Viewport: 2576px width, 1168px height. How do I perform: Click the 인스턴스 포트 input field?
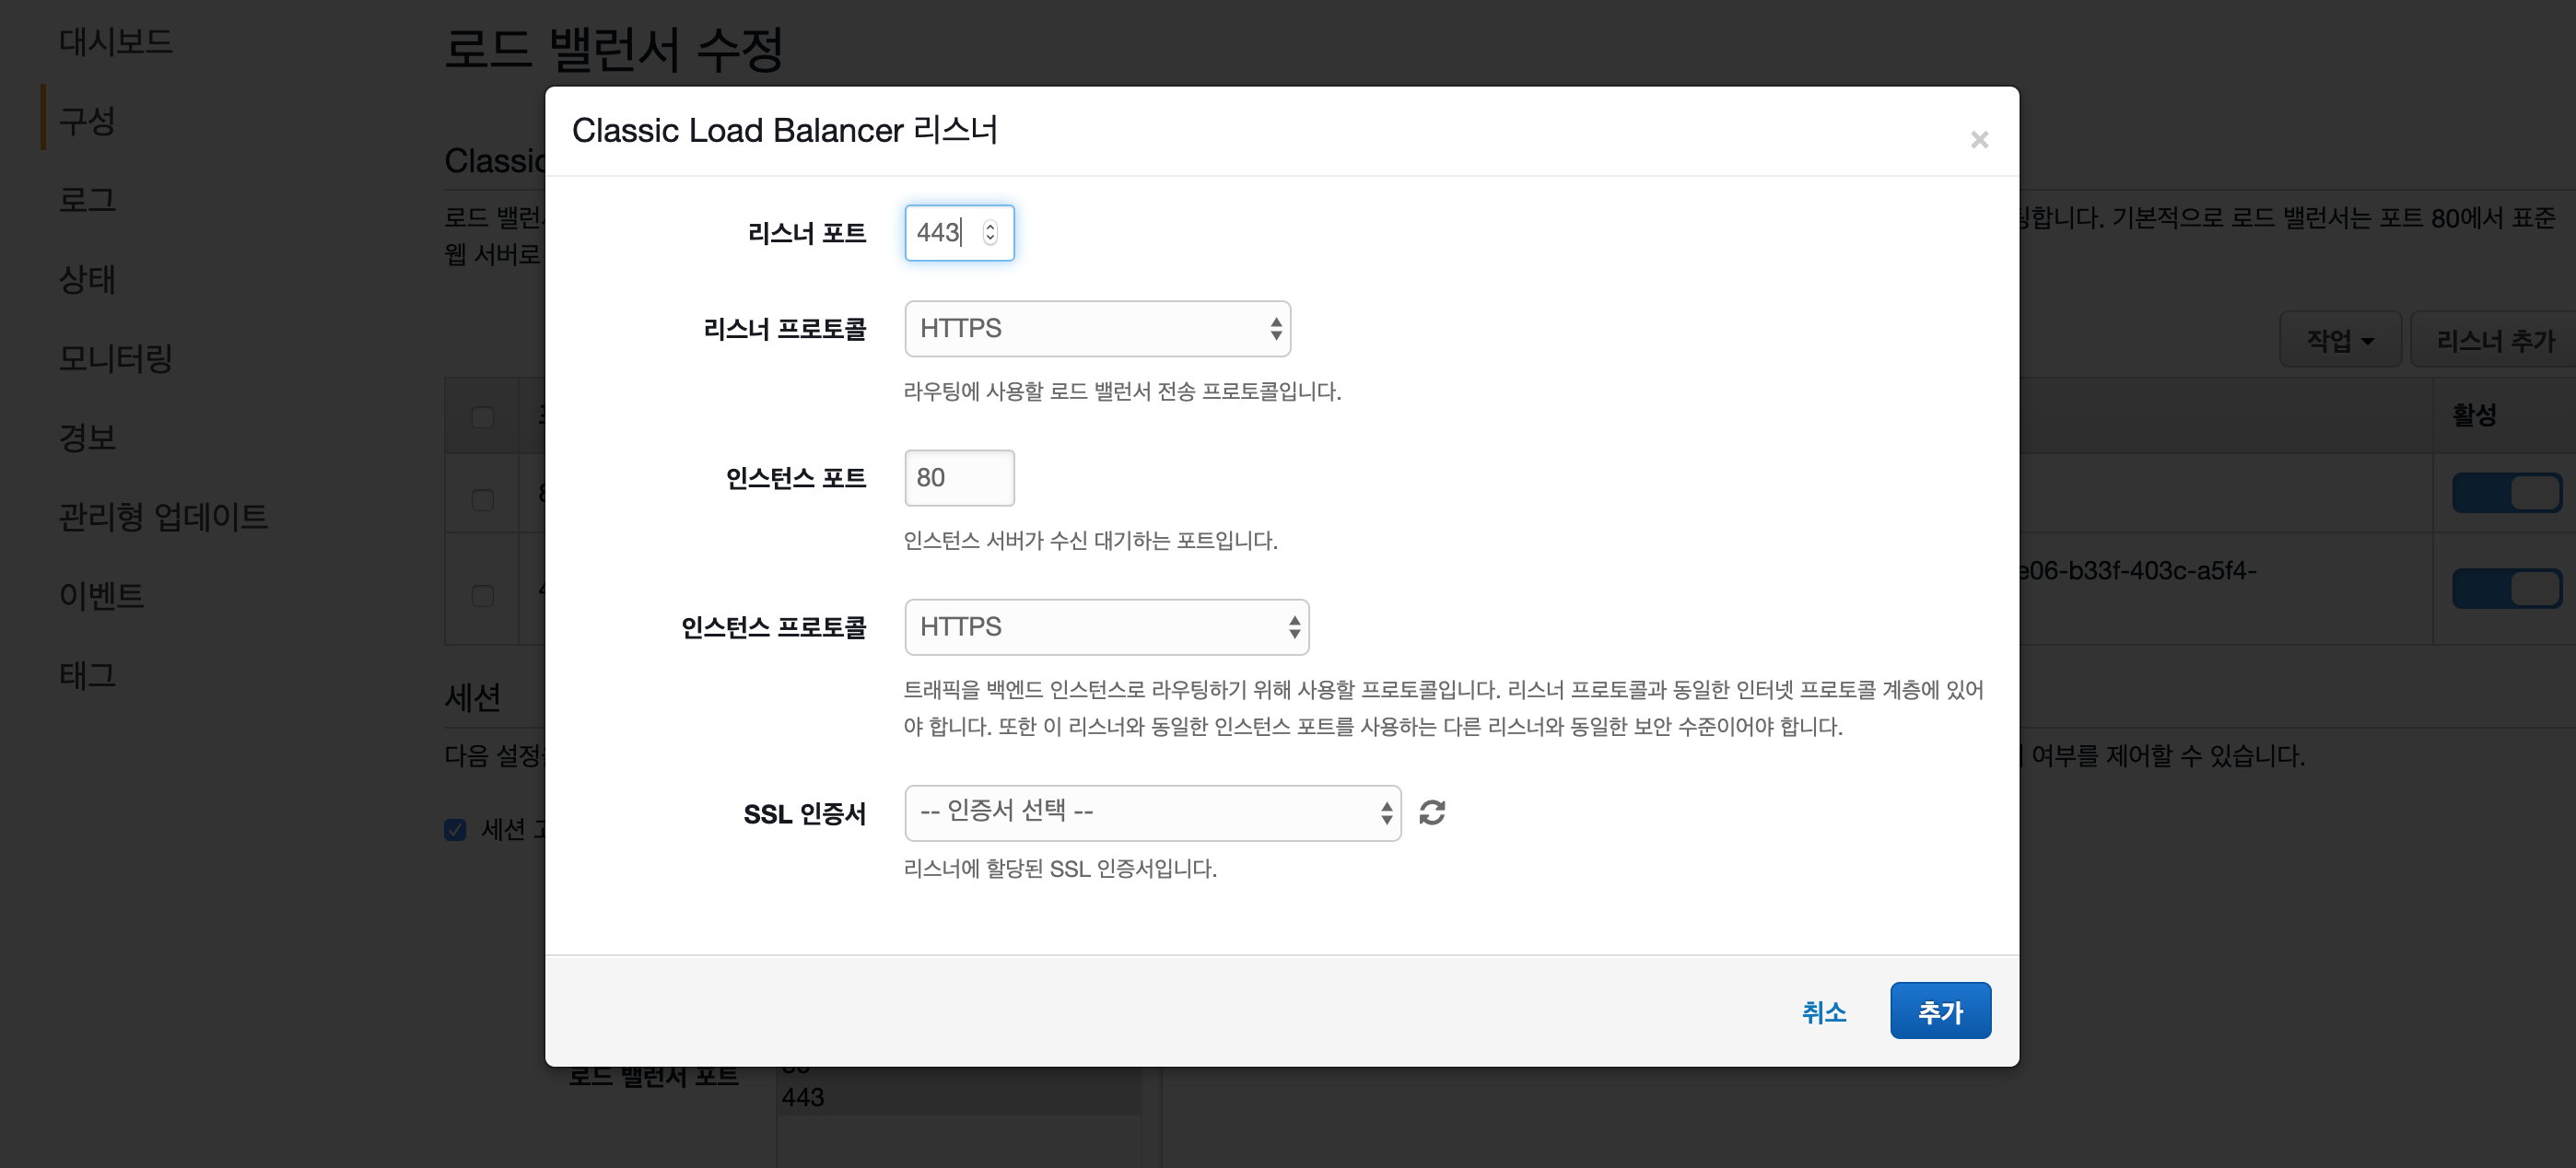pos(958,477)
